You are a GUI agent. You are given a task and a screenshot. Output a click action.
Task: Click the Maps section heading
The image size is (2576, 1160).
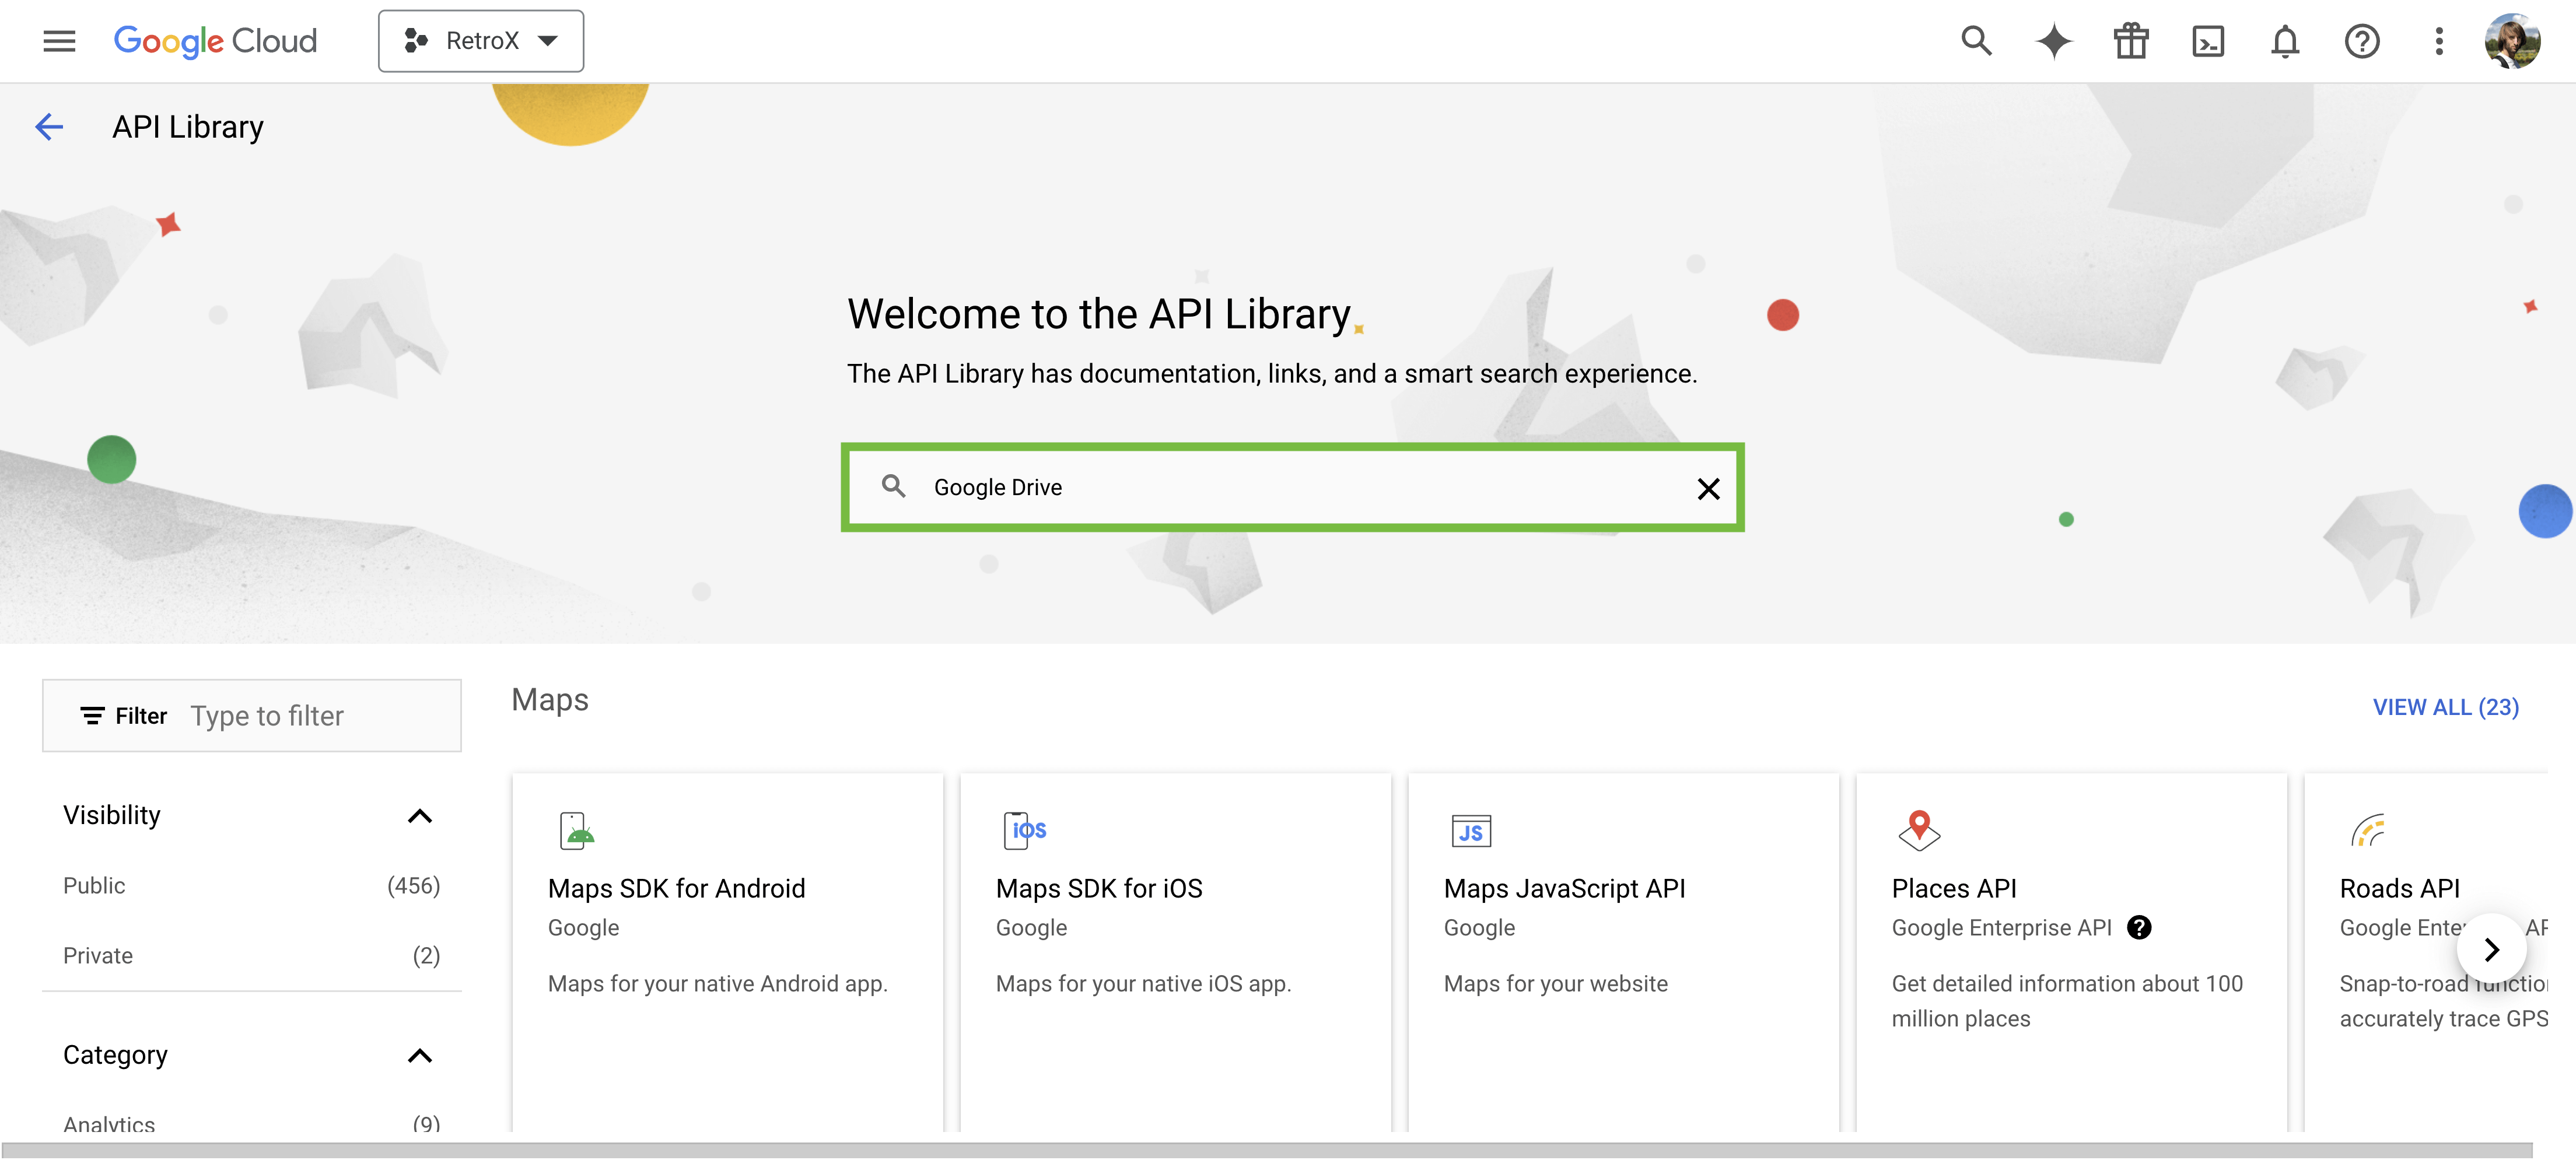point(550,700)
